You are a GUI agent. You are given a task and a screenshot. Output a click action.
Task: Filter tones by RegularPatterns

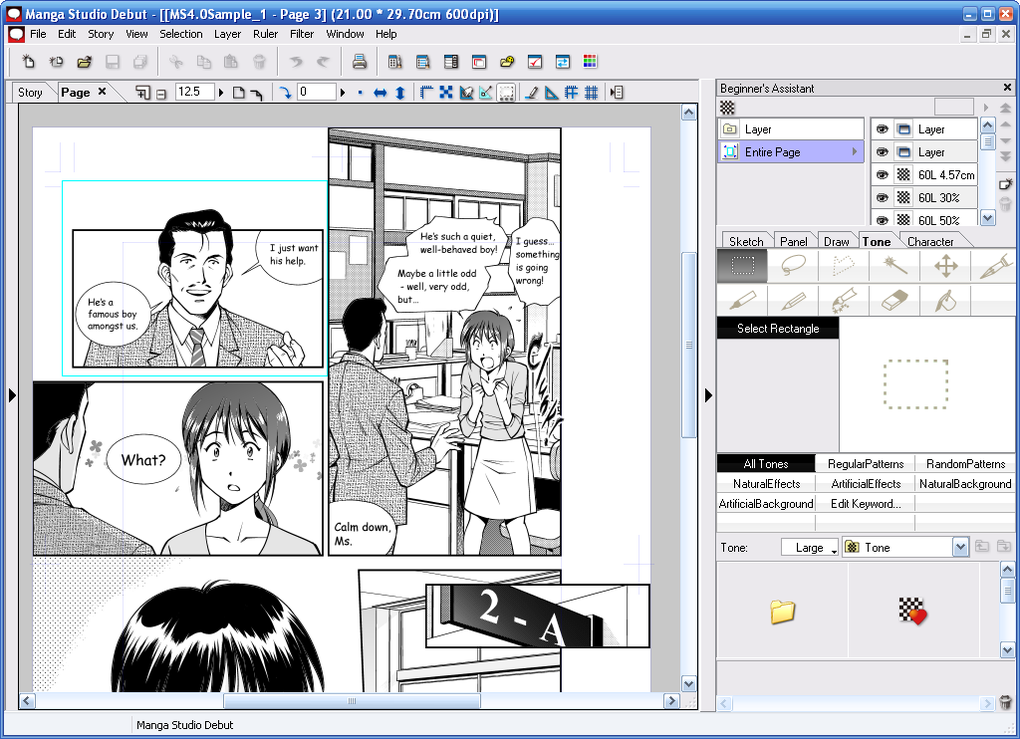click(x=865, y=464)
